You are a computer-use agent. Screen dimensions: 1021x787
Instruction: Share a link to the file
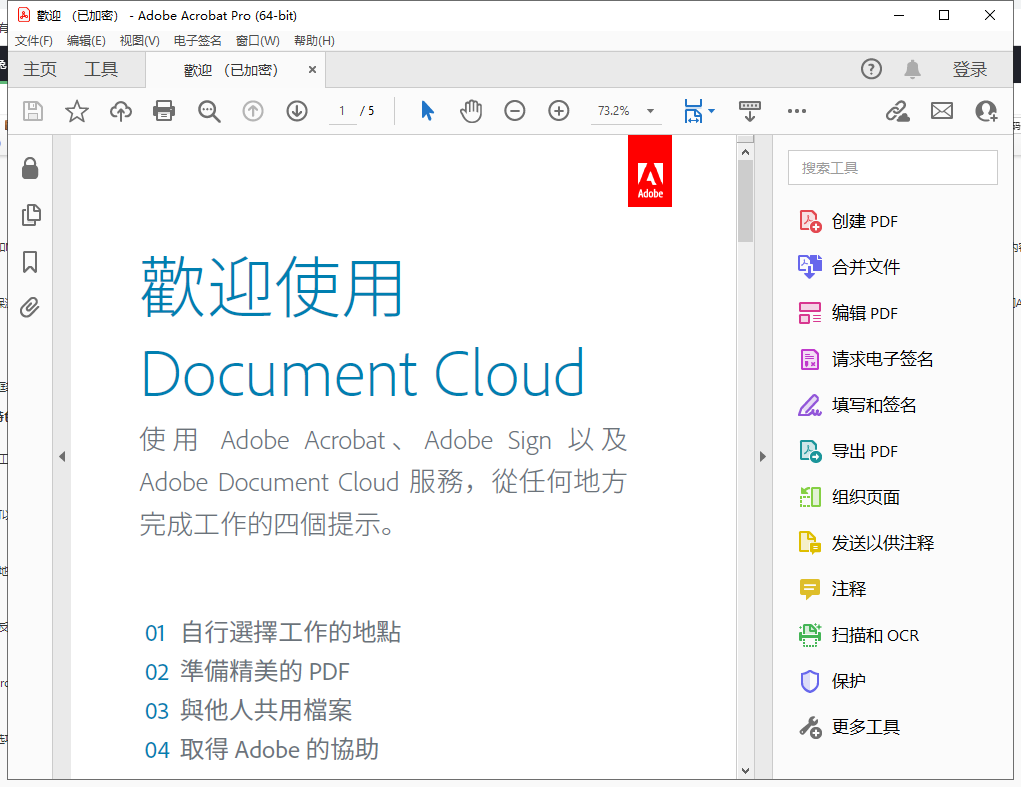tap(897, 111)
